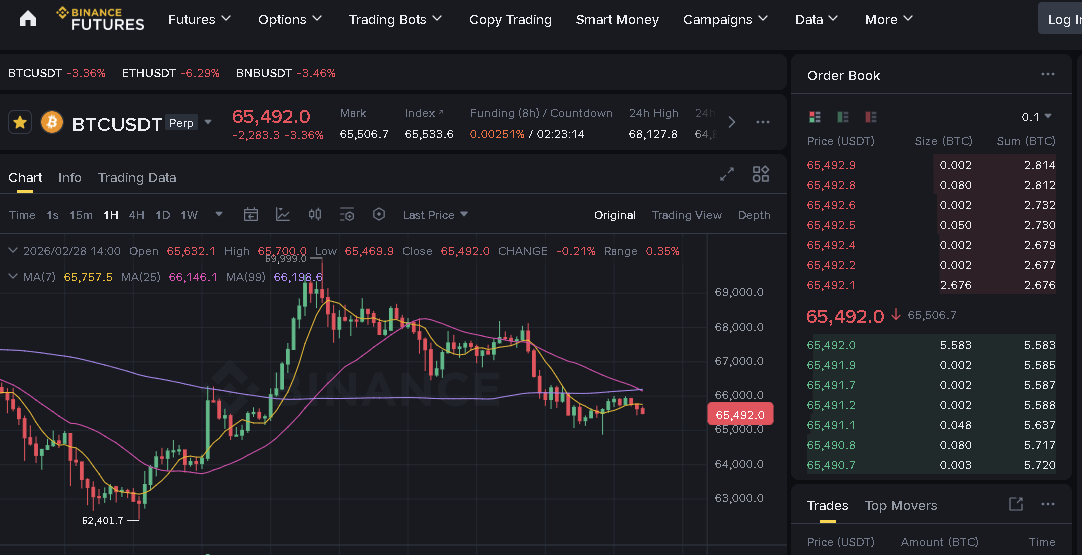Open the more time intervals dropdown
The width and height of the screenshot is (1082, 555).
(219, 215)
